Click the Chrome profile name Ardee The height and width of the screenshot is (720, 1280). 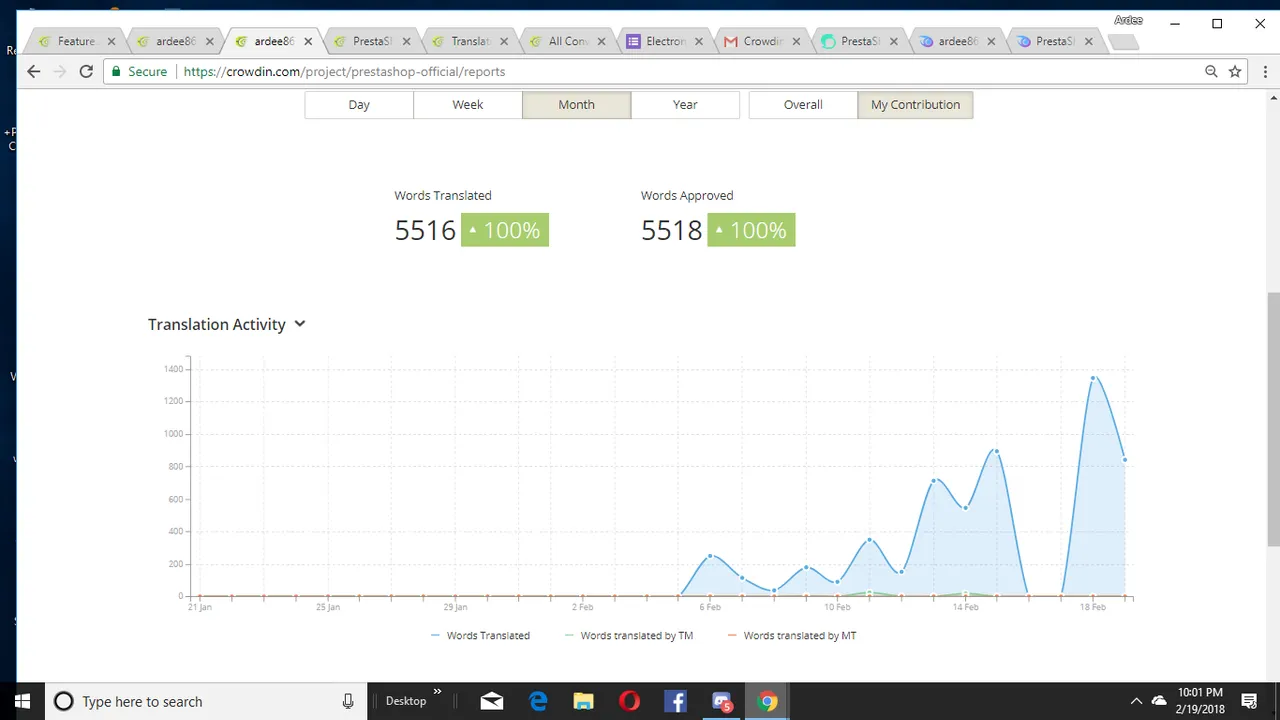click(x=1128, y=20)
